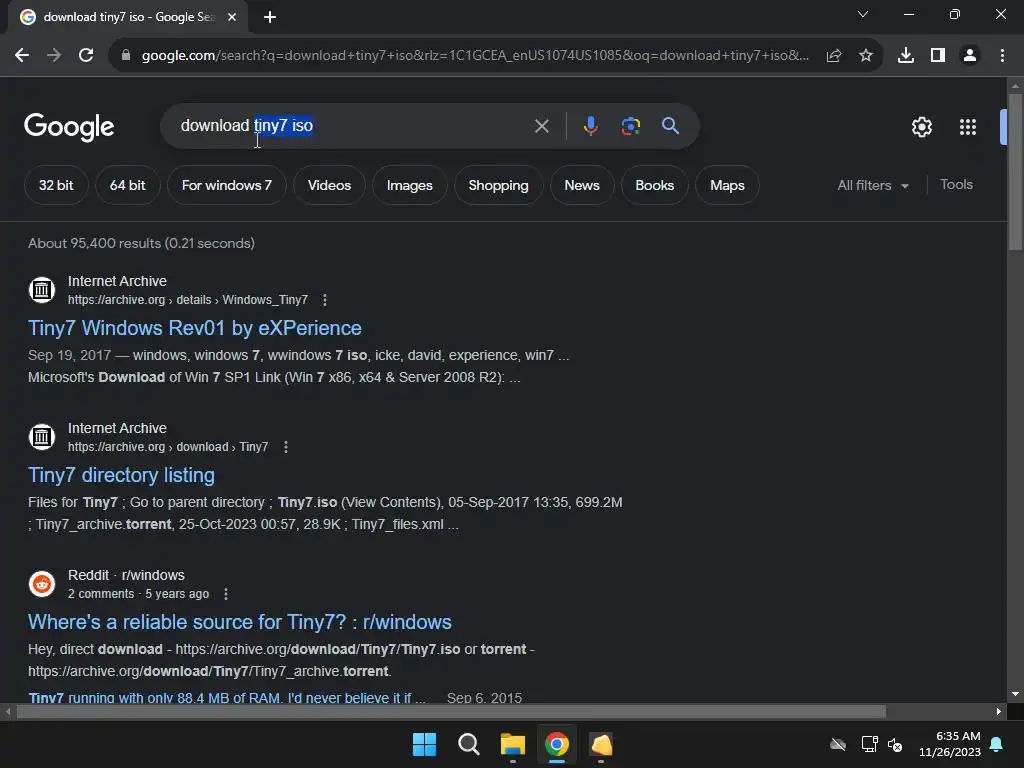This screenshot has height=768, width=1024.
Task: Click Chrome icon in the taskbar
Action: [x=557, y=744]
